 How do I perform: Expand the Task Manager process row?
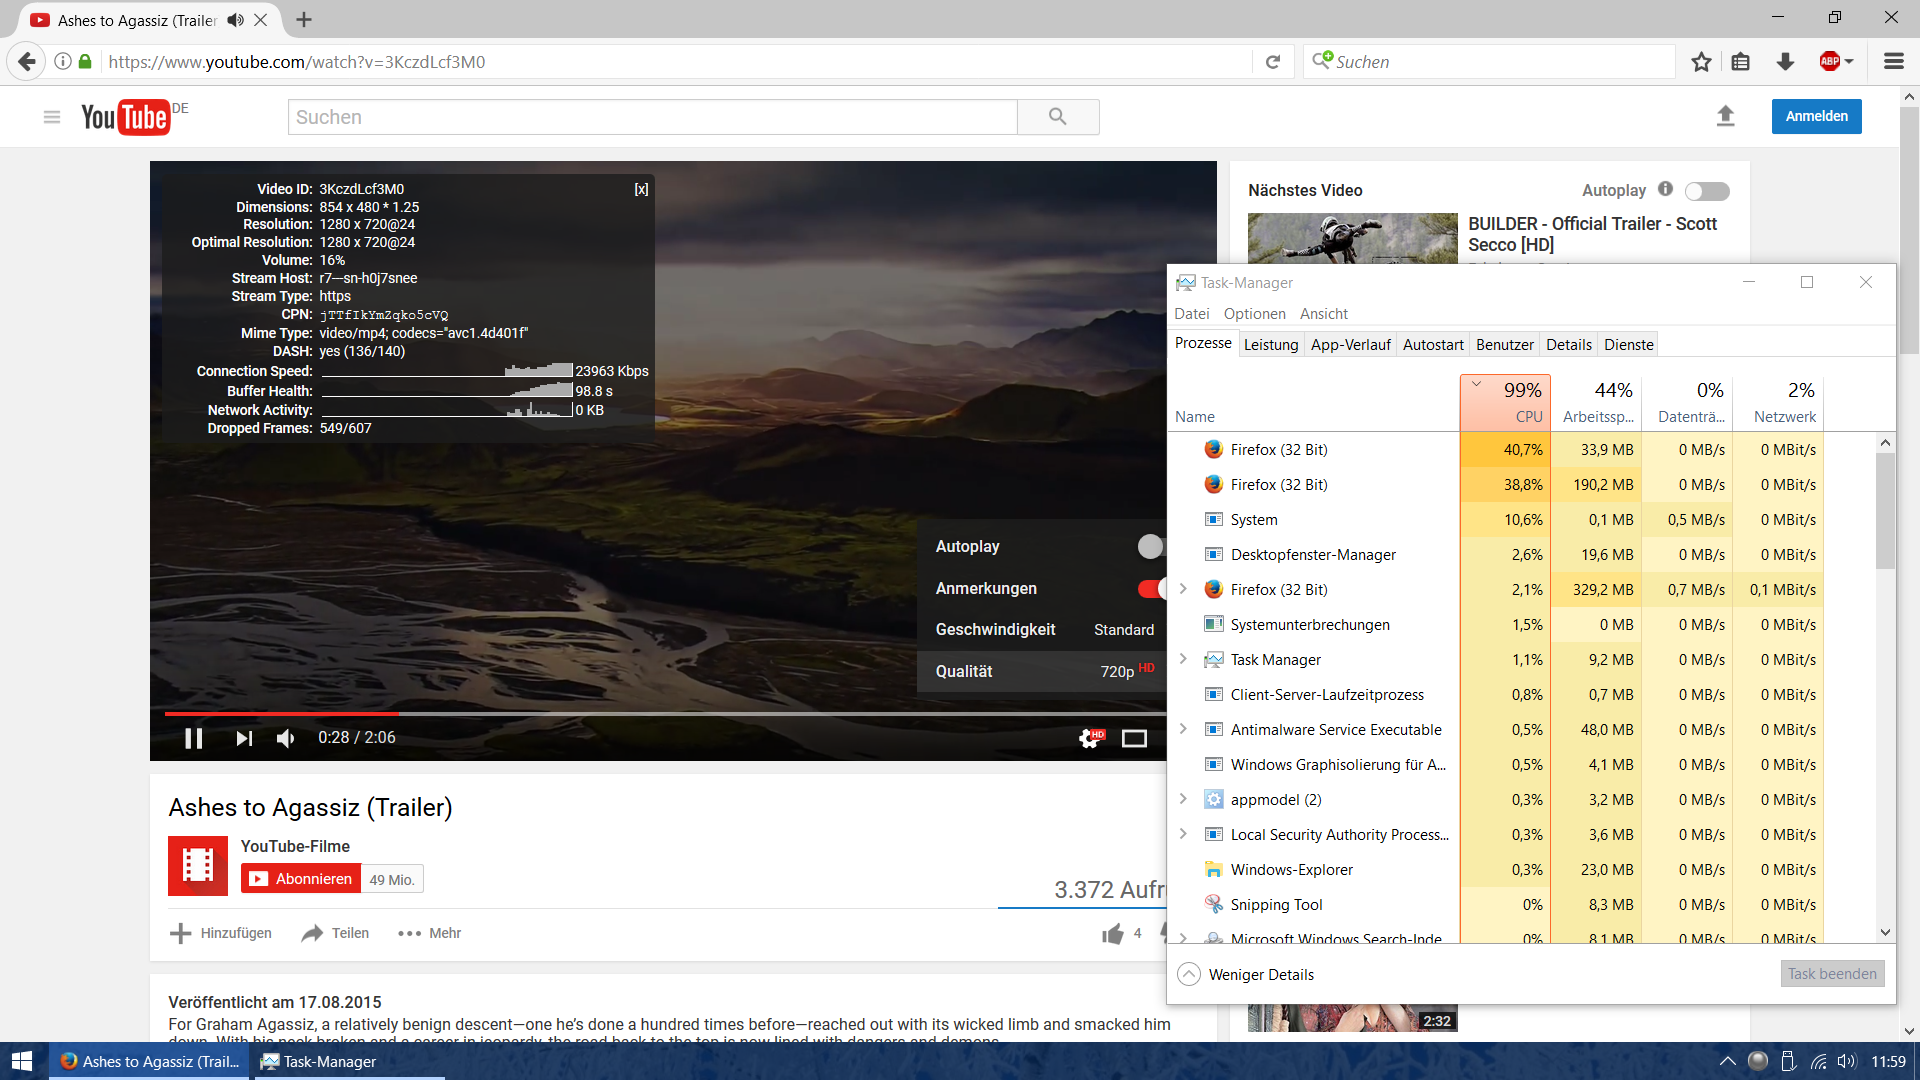(1183, 659)
